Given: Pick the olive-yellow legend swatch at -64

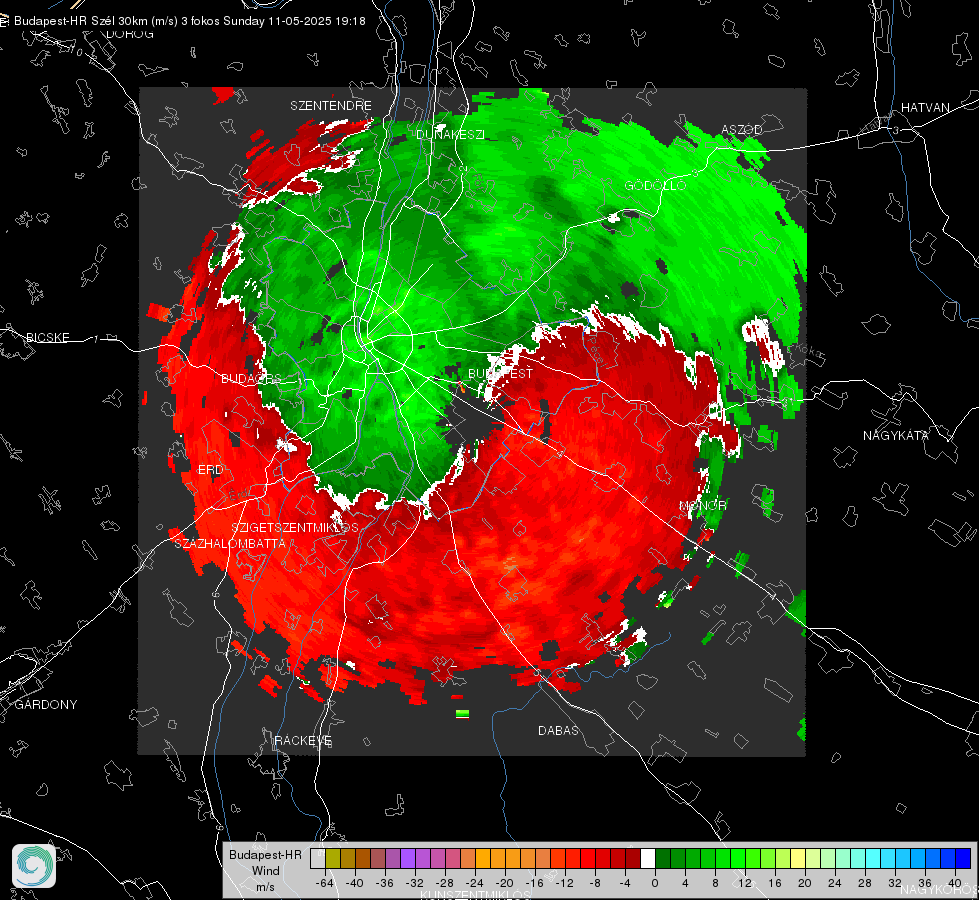Looking at the screenshot, I should (332, 858).
